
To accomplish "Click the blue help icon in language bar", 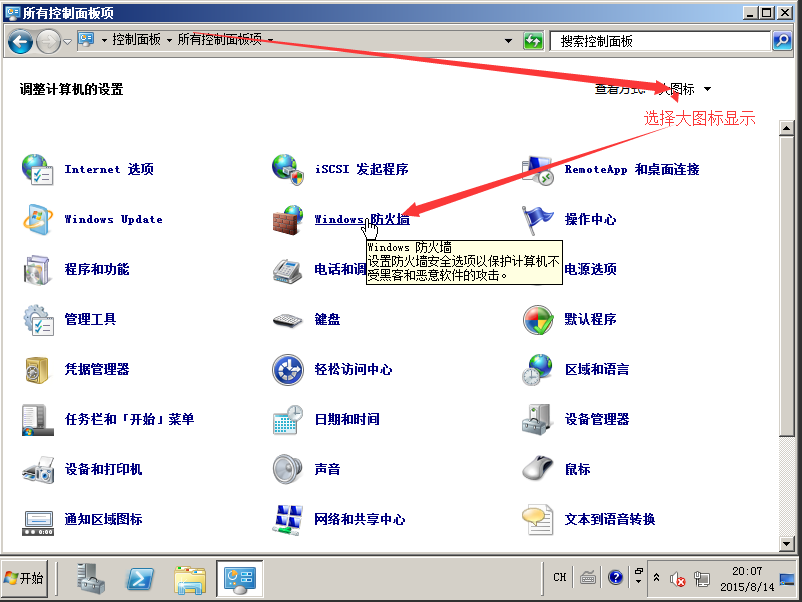I will tap(615, 577).
